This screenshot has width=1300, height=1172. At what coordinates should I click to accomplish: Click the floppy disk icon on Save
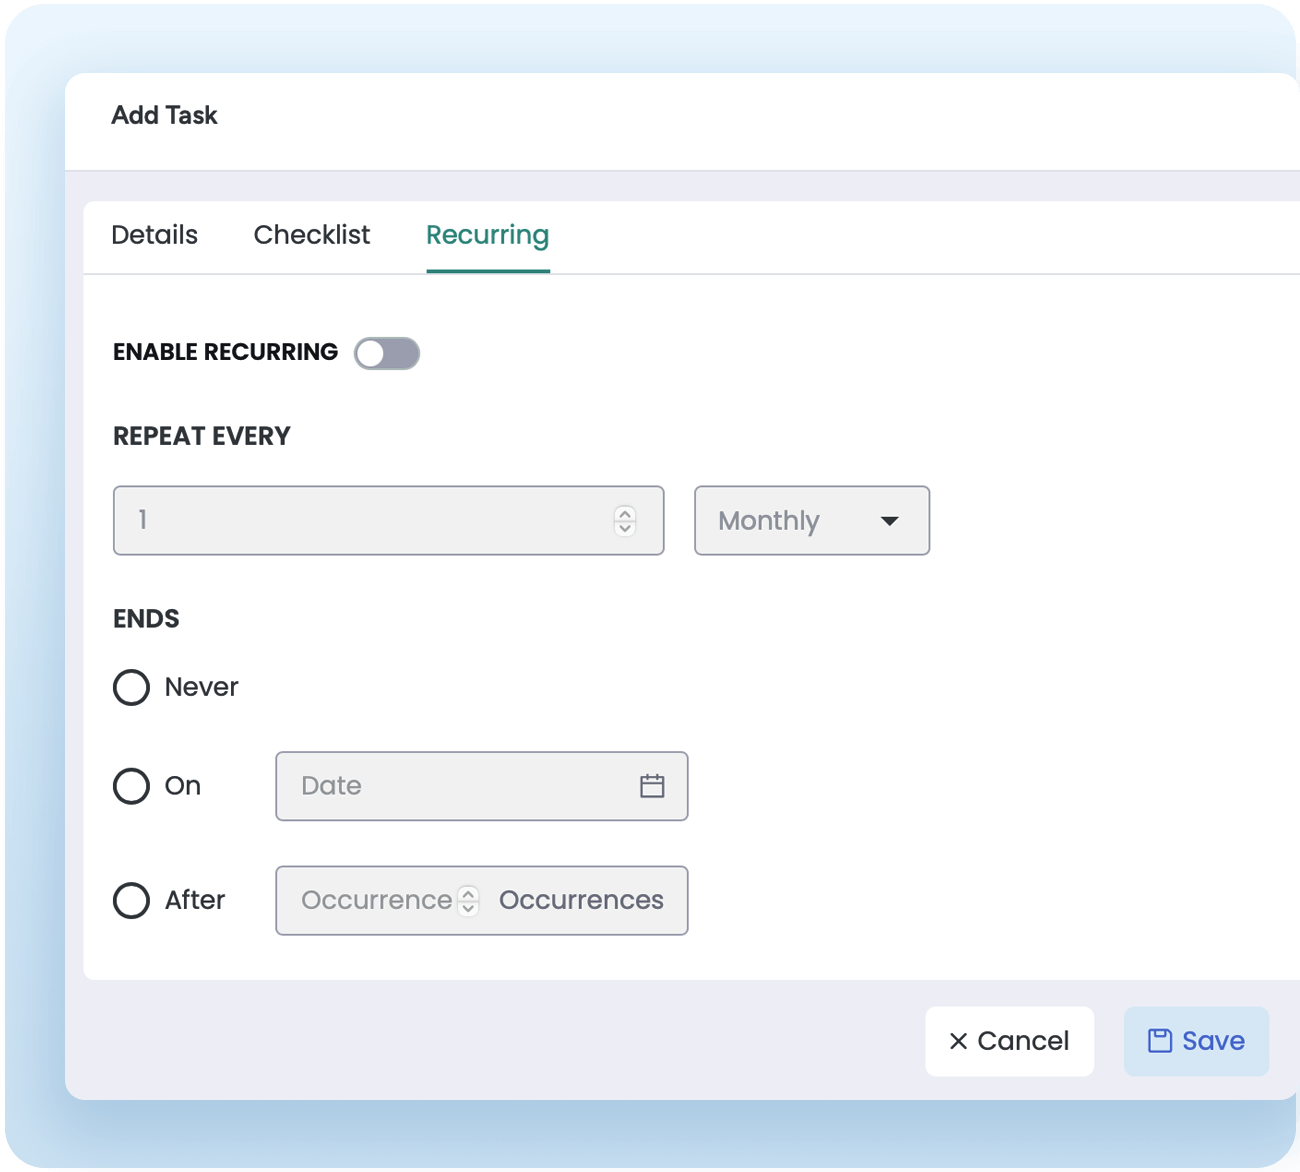(x=1159, y=1041)
